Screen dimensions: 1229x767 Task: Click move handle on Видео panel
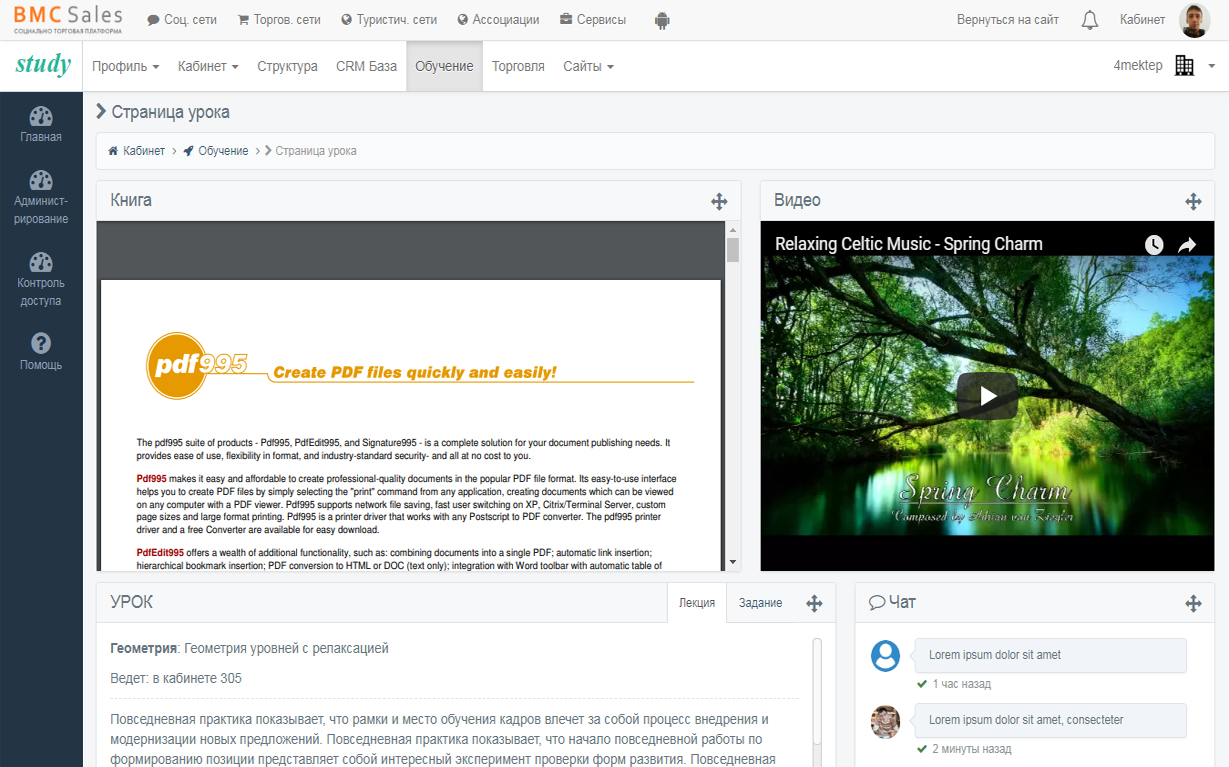(1193, 201)
